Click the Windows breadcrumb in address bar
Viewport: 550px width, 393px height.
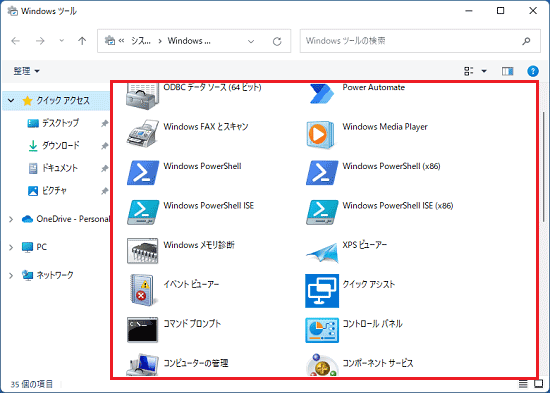(189, 41)
